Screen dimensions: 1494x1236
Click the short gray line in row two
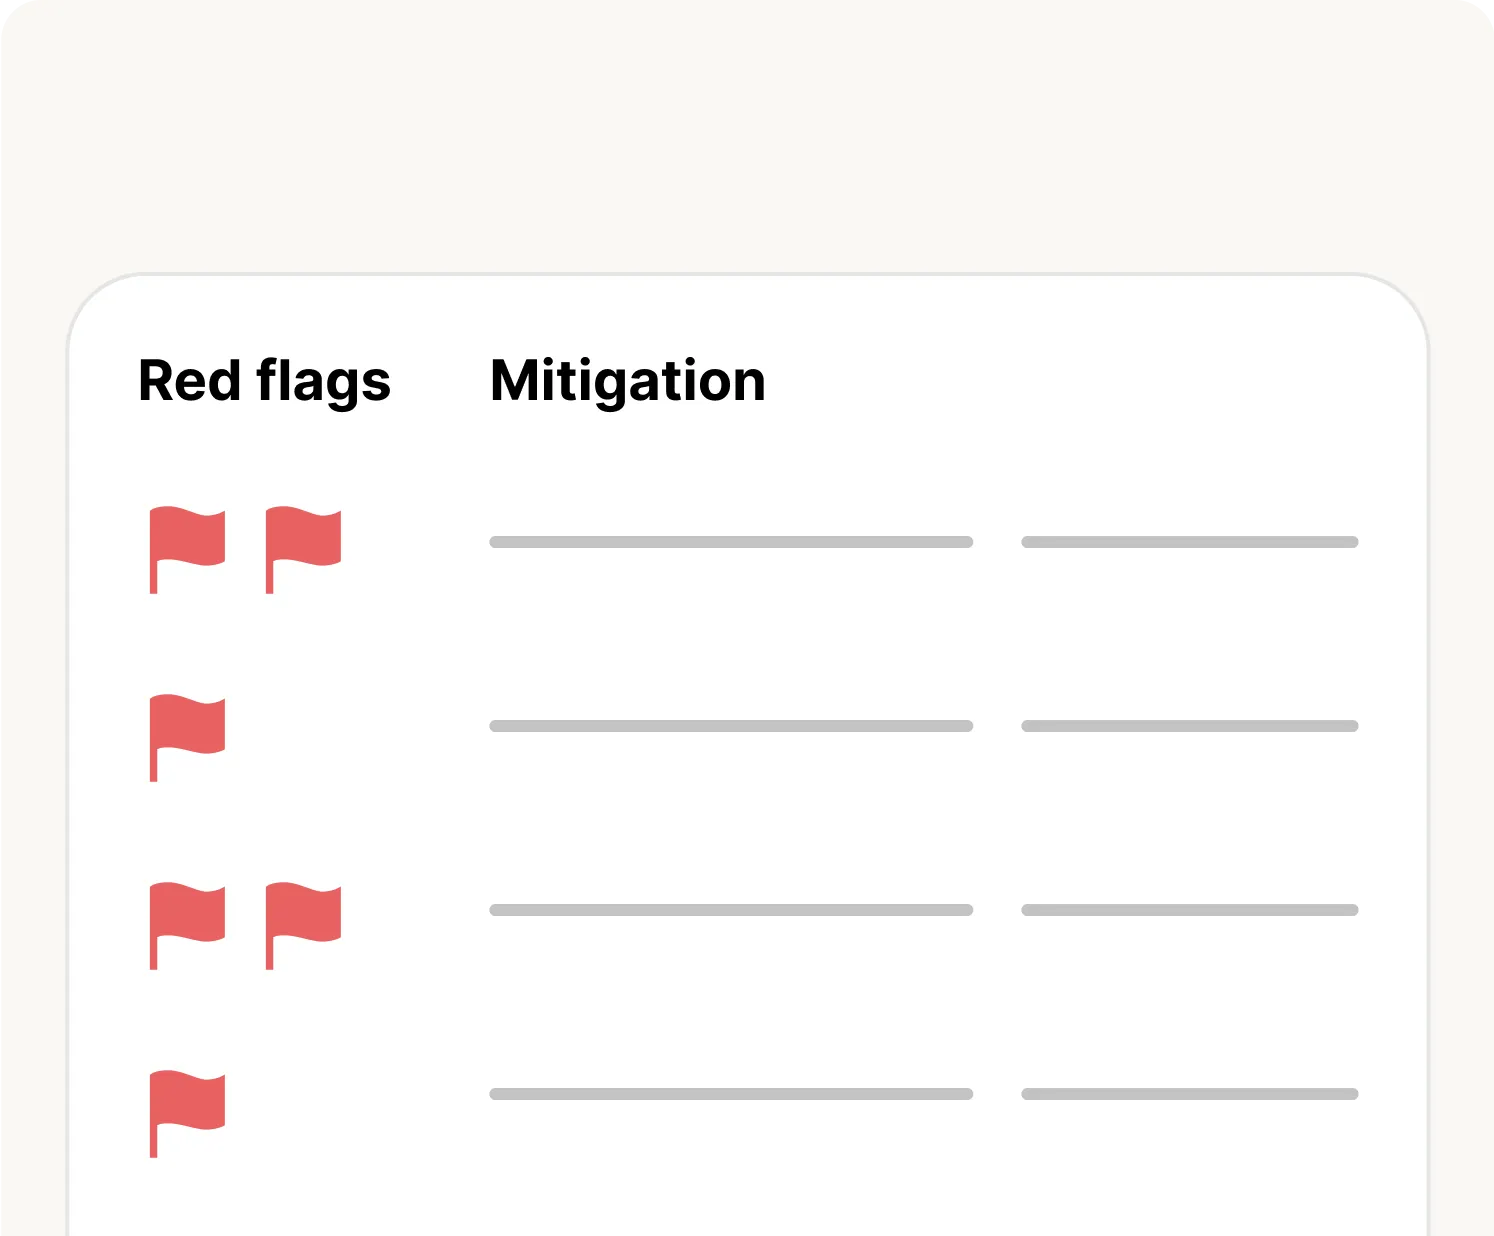tap(1189, 726)
